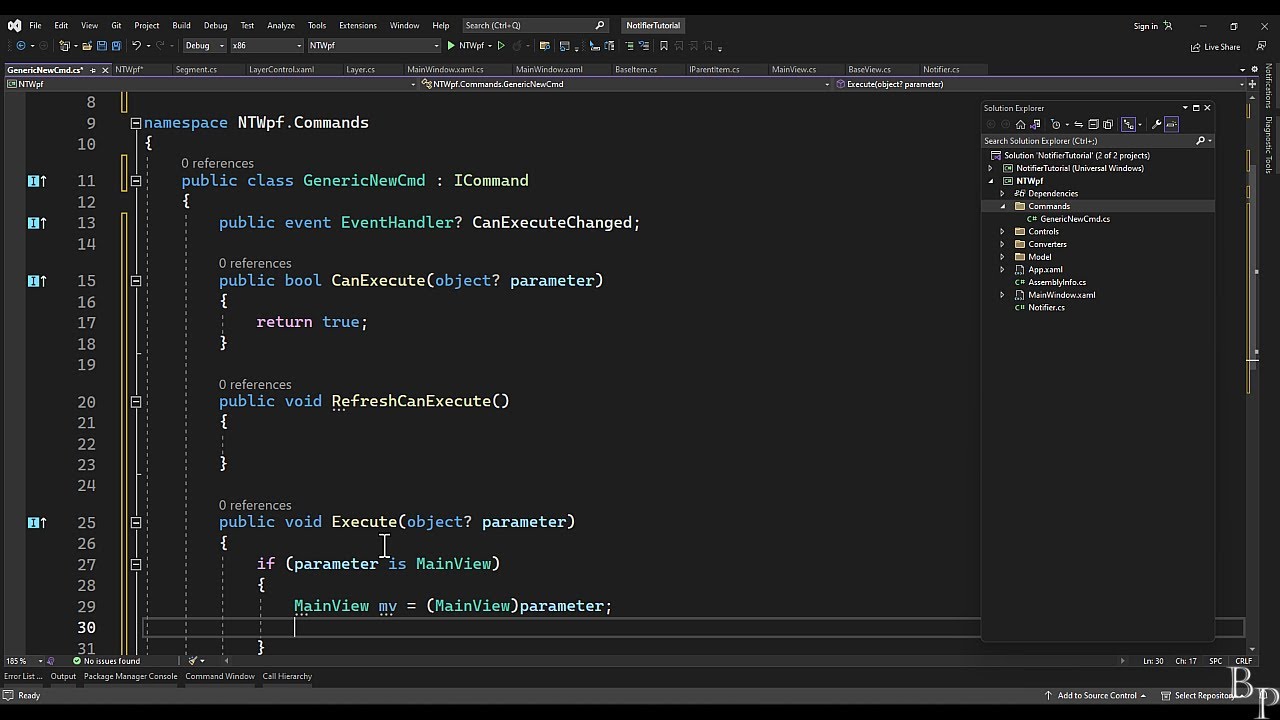Click the bookmark icon in the toolbar
The height and width of the screenshot is (720, 1280).
(663, 45)
